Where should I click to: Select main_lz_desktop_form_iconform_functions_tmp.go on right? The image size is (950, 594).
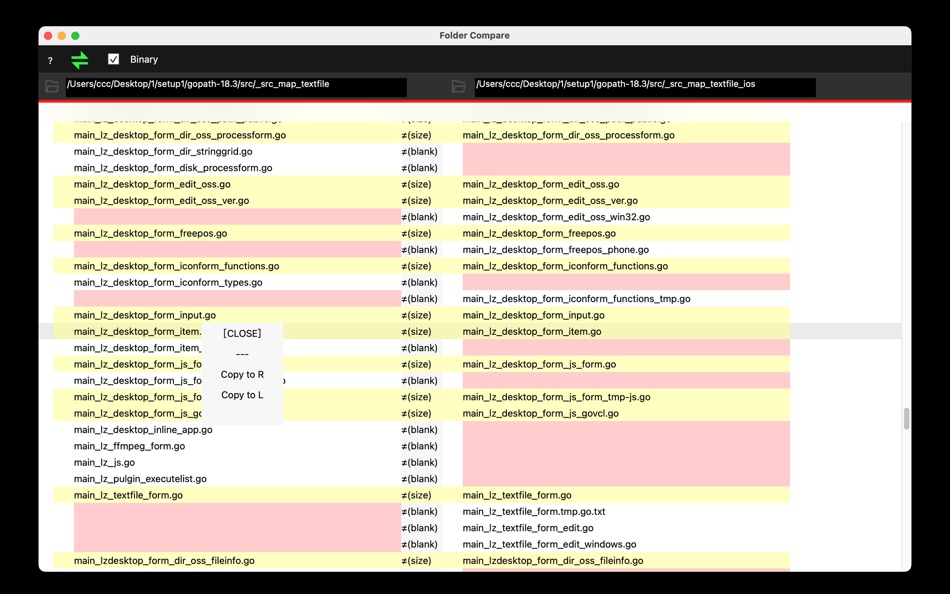click(576, 299)
